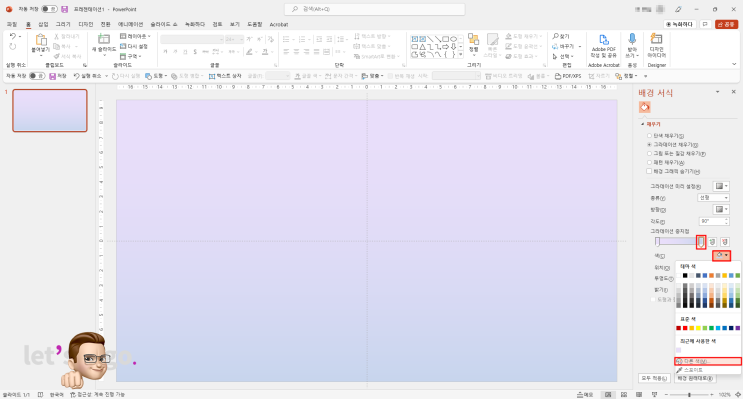Screen dimensions: 743x399
Task: Open the Acrobat tab
Action: [x=279, y=24]
